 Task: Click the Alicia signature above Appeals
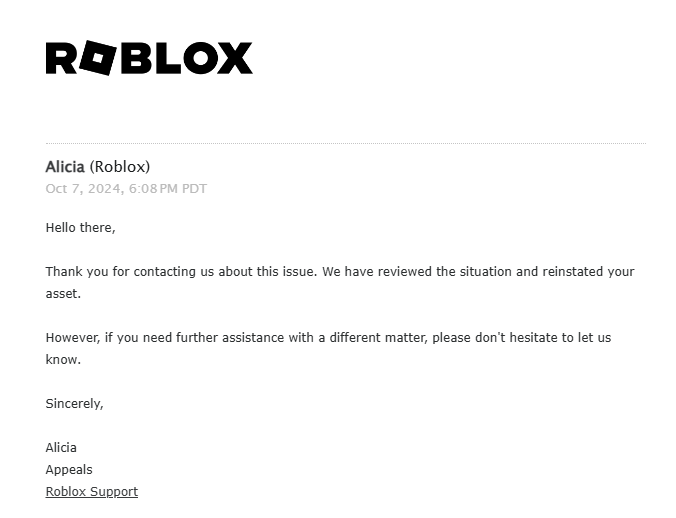coord(61,448)
